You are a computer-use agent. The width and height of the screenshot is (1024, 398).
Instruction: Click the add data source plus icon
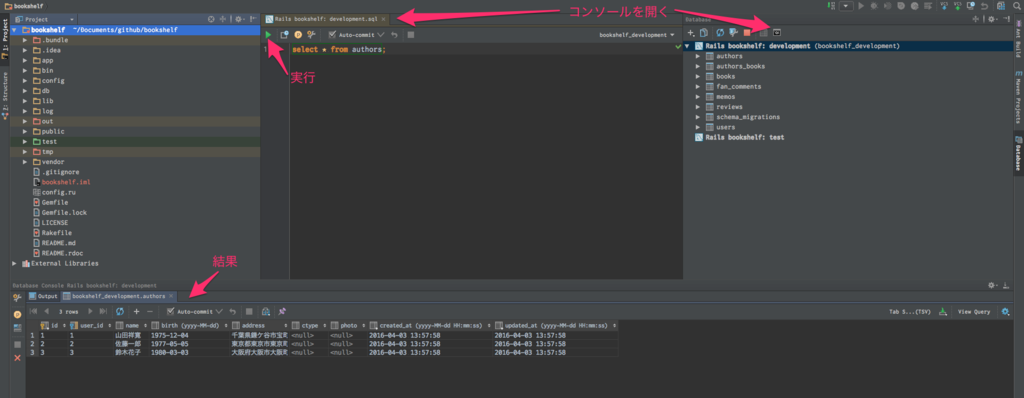[691, 32]
